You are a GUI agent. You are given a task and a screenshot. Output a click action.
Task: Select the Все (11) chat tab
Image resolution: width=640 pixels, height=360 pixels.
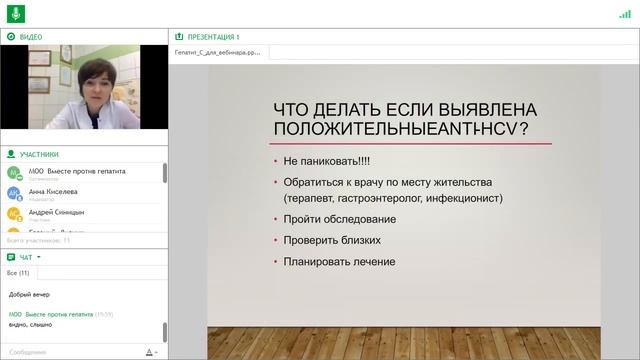18,273
